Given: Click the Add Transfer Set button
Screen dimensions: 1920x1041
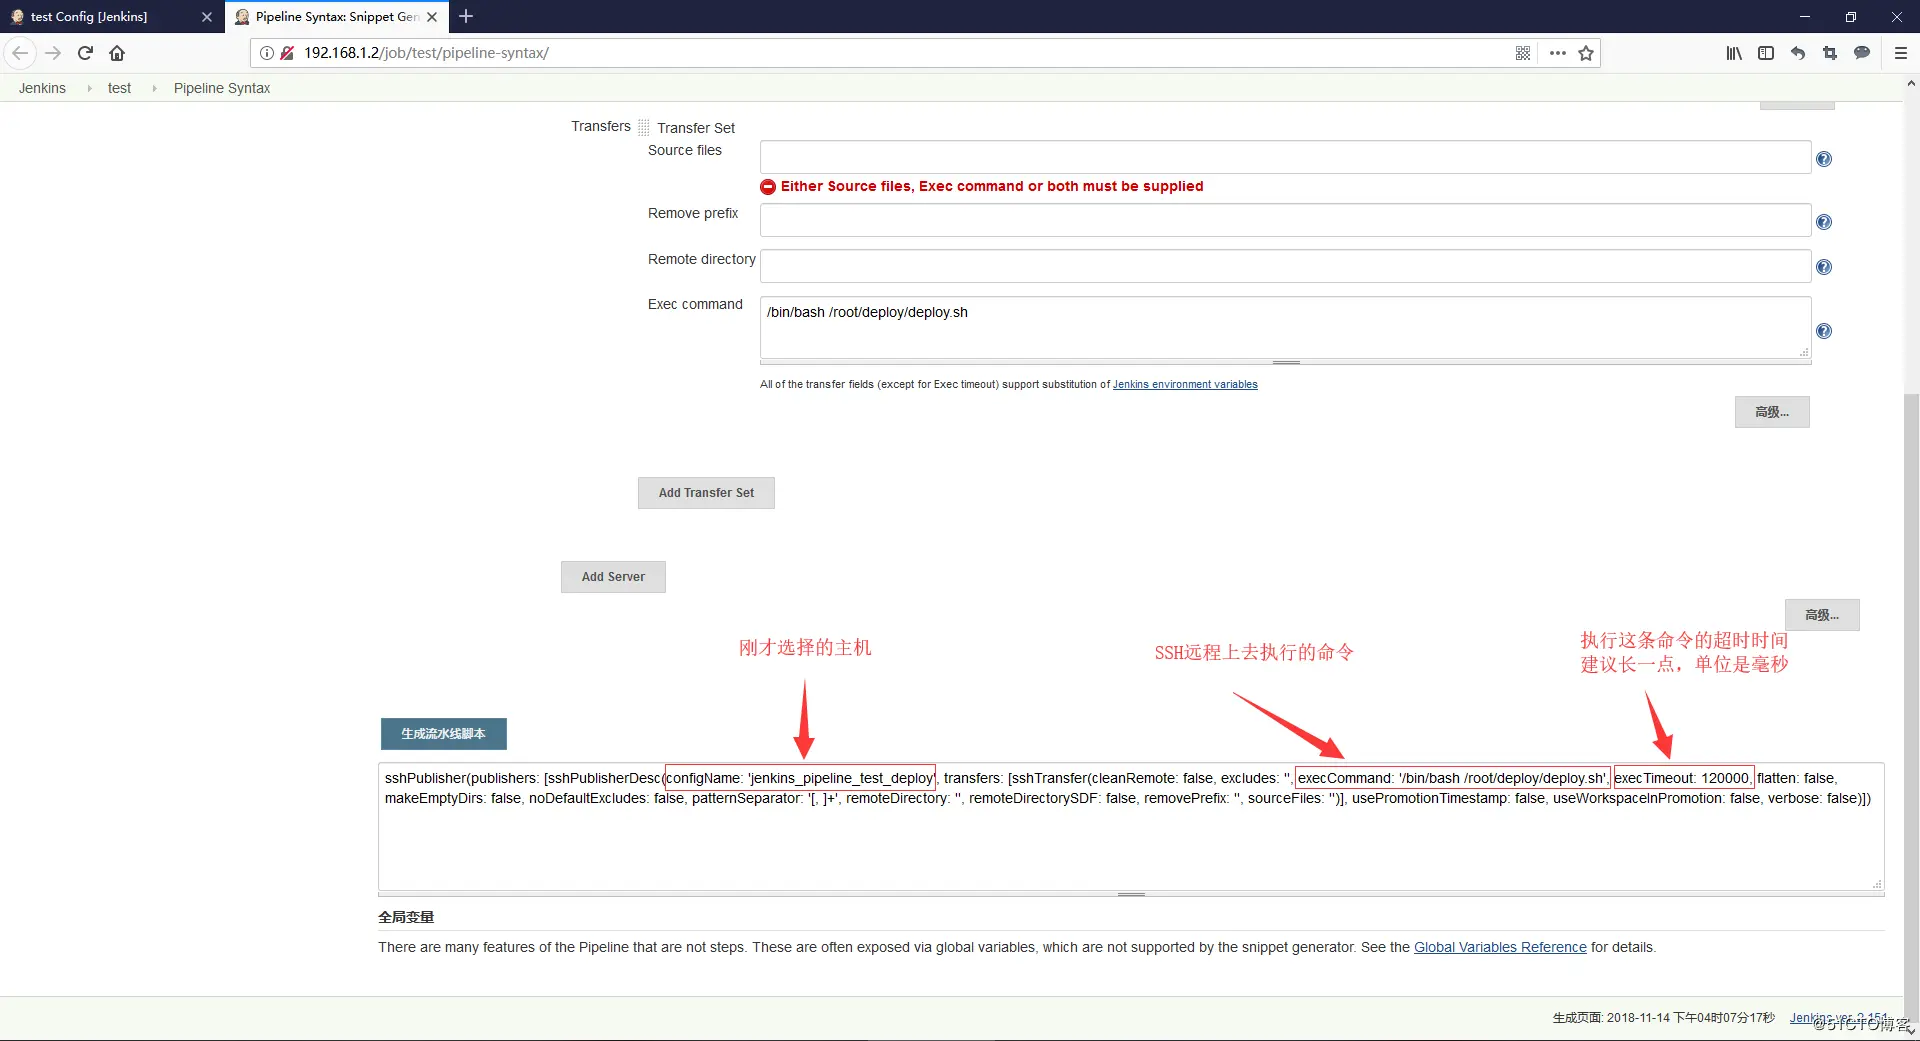Looking at the screenshot, I should click(x=706, y=493).
